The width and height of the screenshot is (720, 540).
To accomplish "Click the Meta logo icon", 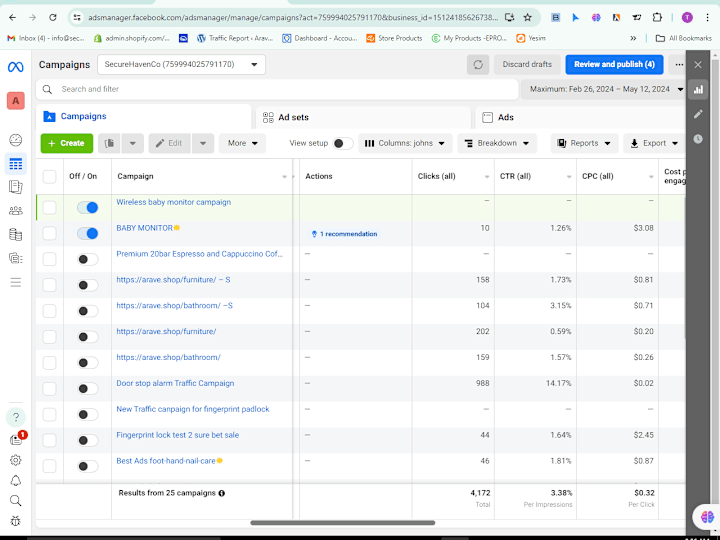I will (16, 67).
